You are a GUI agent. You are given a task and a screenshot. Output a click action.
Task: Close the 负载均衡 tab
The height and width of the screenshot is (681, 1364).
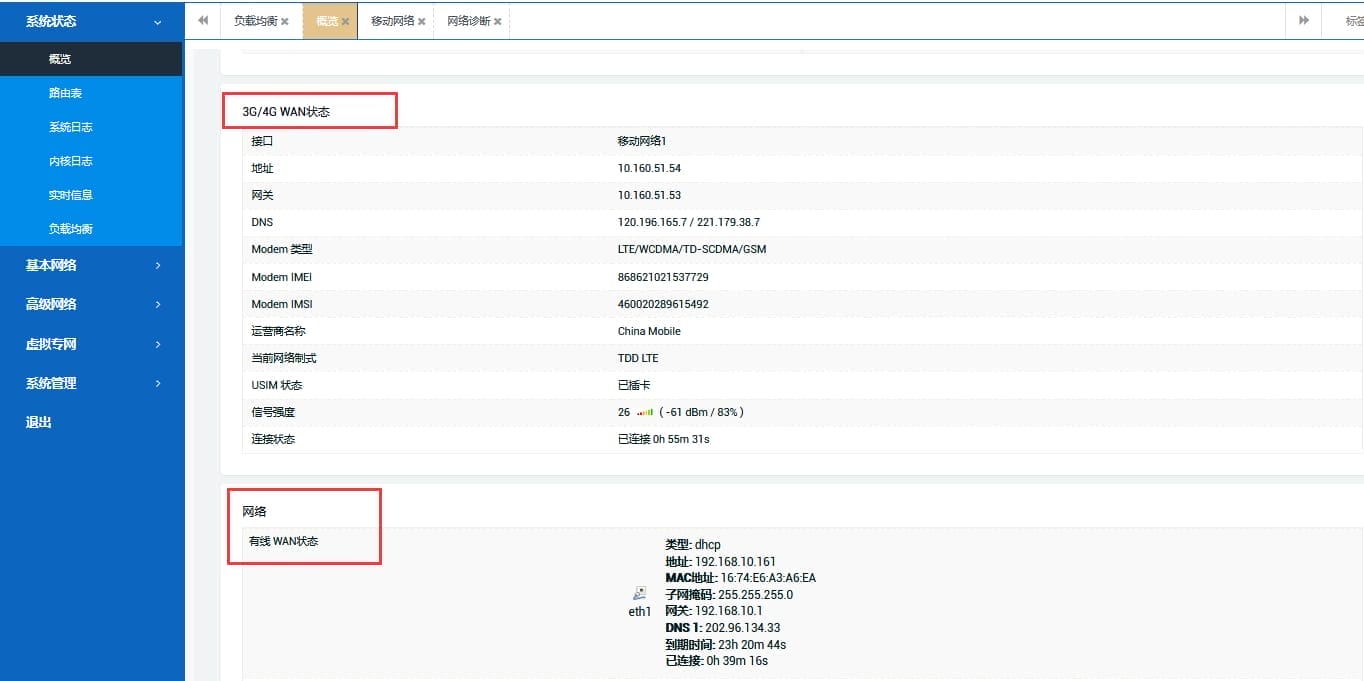pos(285,21)
